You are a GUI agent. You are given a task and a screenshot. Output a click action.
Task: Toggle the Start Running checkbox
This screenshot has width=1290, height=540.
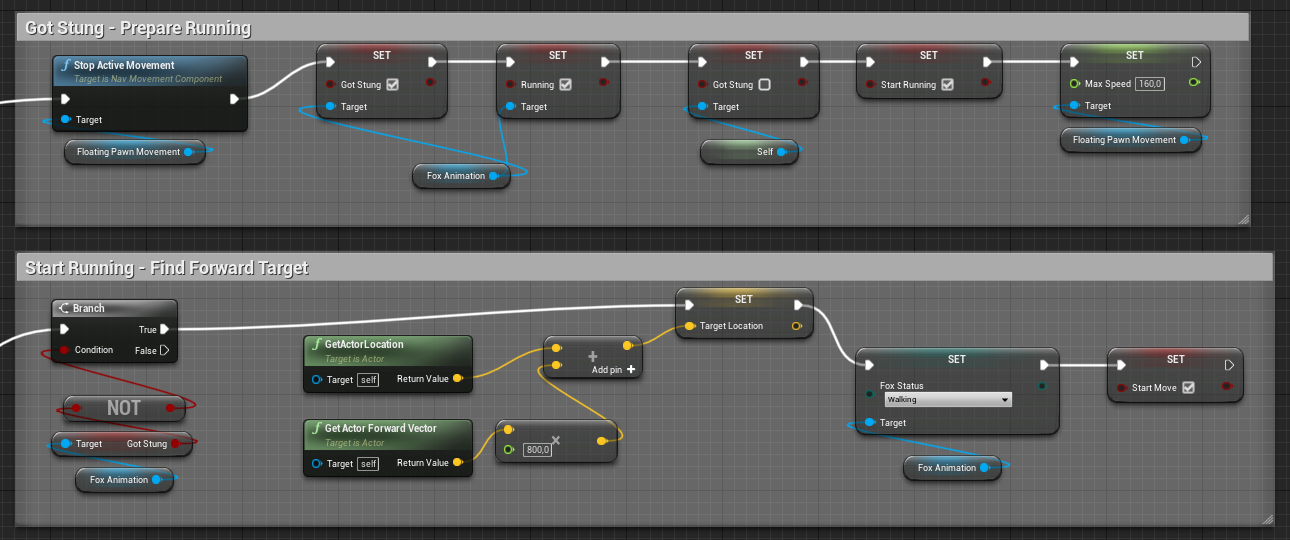[x=947, y=85]
